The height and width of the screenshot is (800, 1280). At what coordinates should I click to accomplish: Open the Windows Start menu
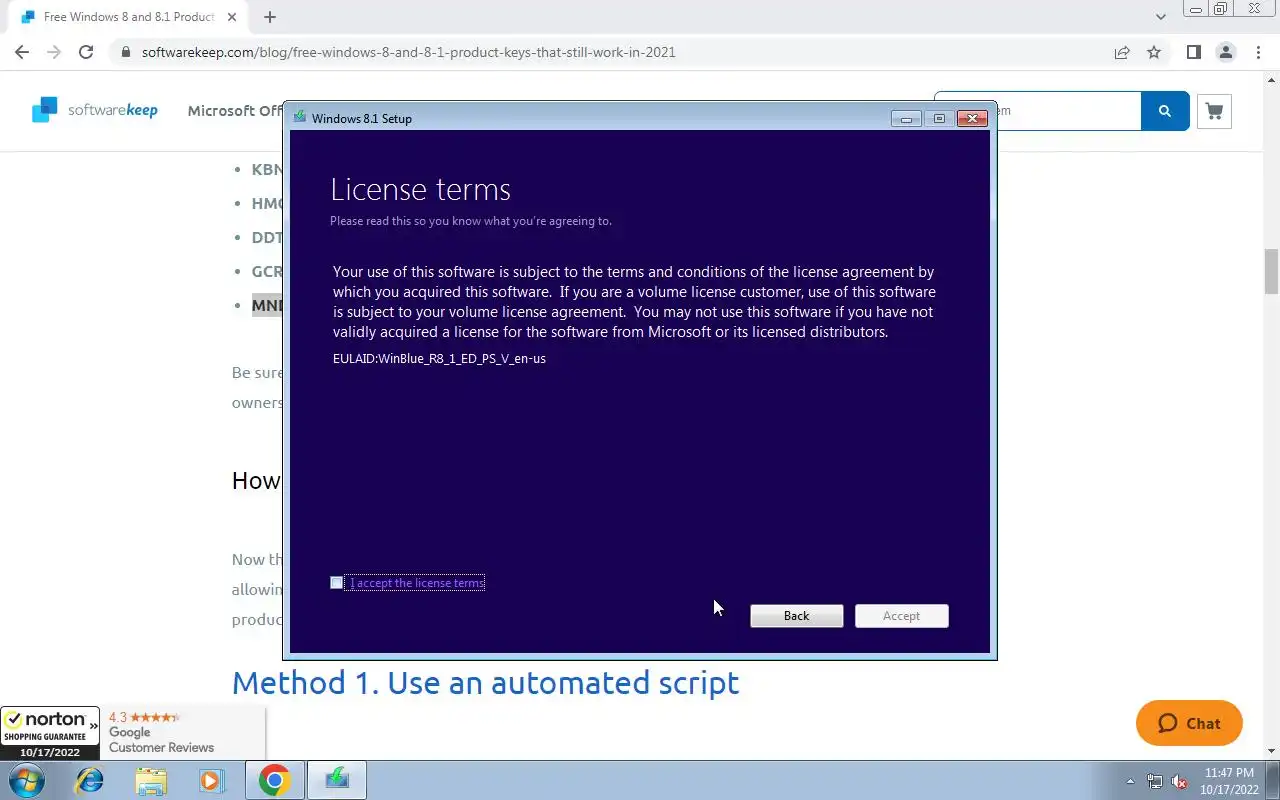click(x=27, y=780)
